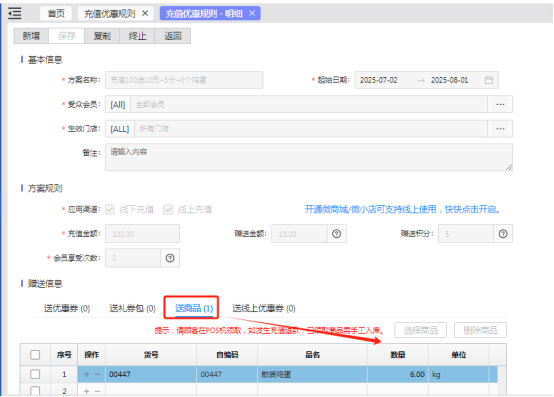Toggle the sidebar menu collapse icon

pyautogui.click(x=15, y=13)
